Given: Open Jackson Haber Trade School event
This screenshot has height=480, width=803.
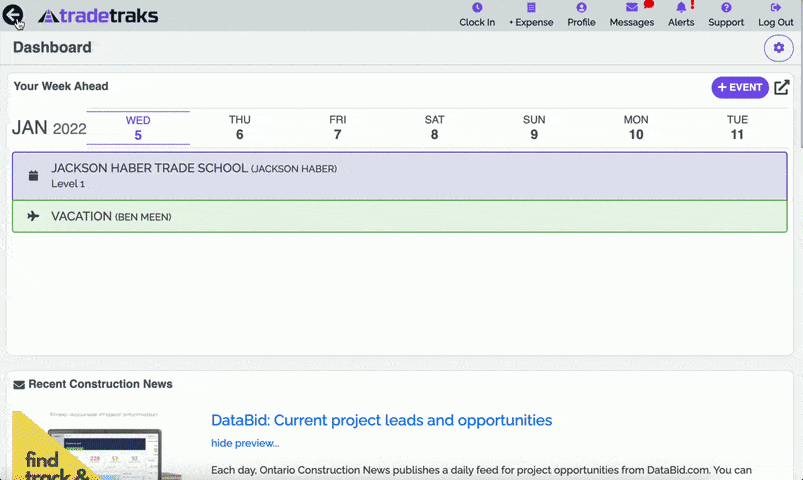Looking at the screenshot, I should 399,176.
